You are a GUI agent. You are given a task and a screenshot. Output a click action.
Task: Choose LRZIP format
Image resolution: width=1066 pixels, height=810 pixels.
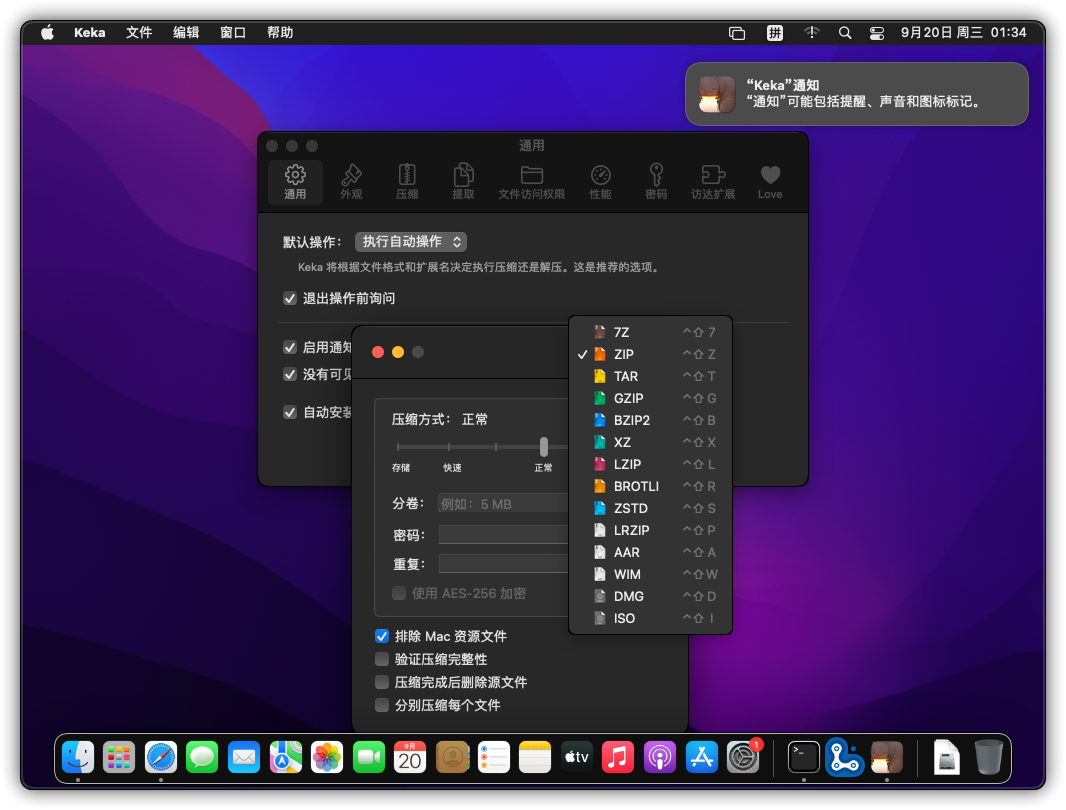click(650, 530)
